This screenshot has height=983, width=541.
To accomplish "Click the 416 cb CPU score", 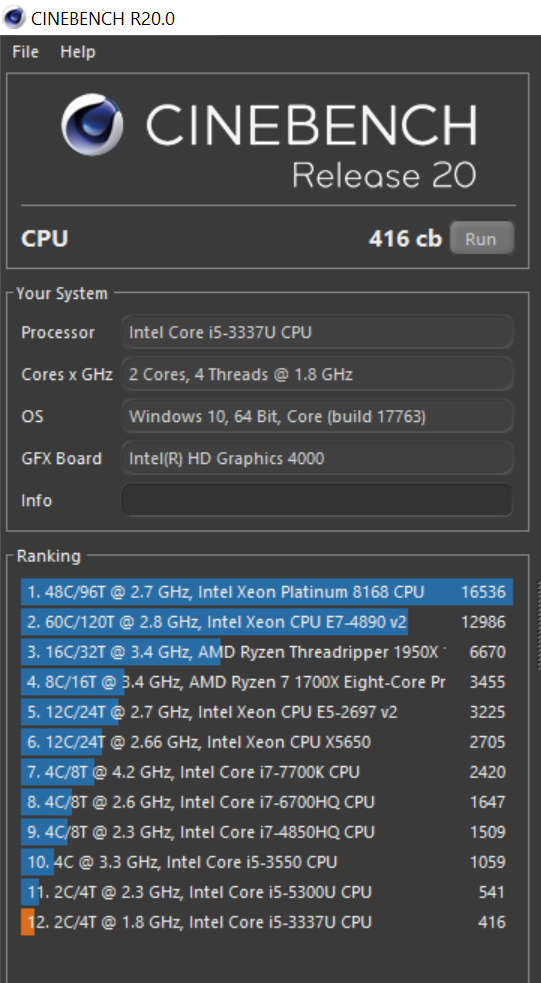I will [x=405, y=239].
